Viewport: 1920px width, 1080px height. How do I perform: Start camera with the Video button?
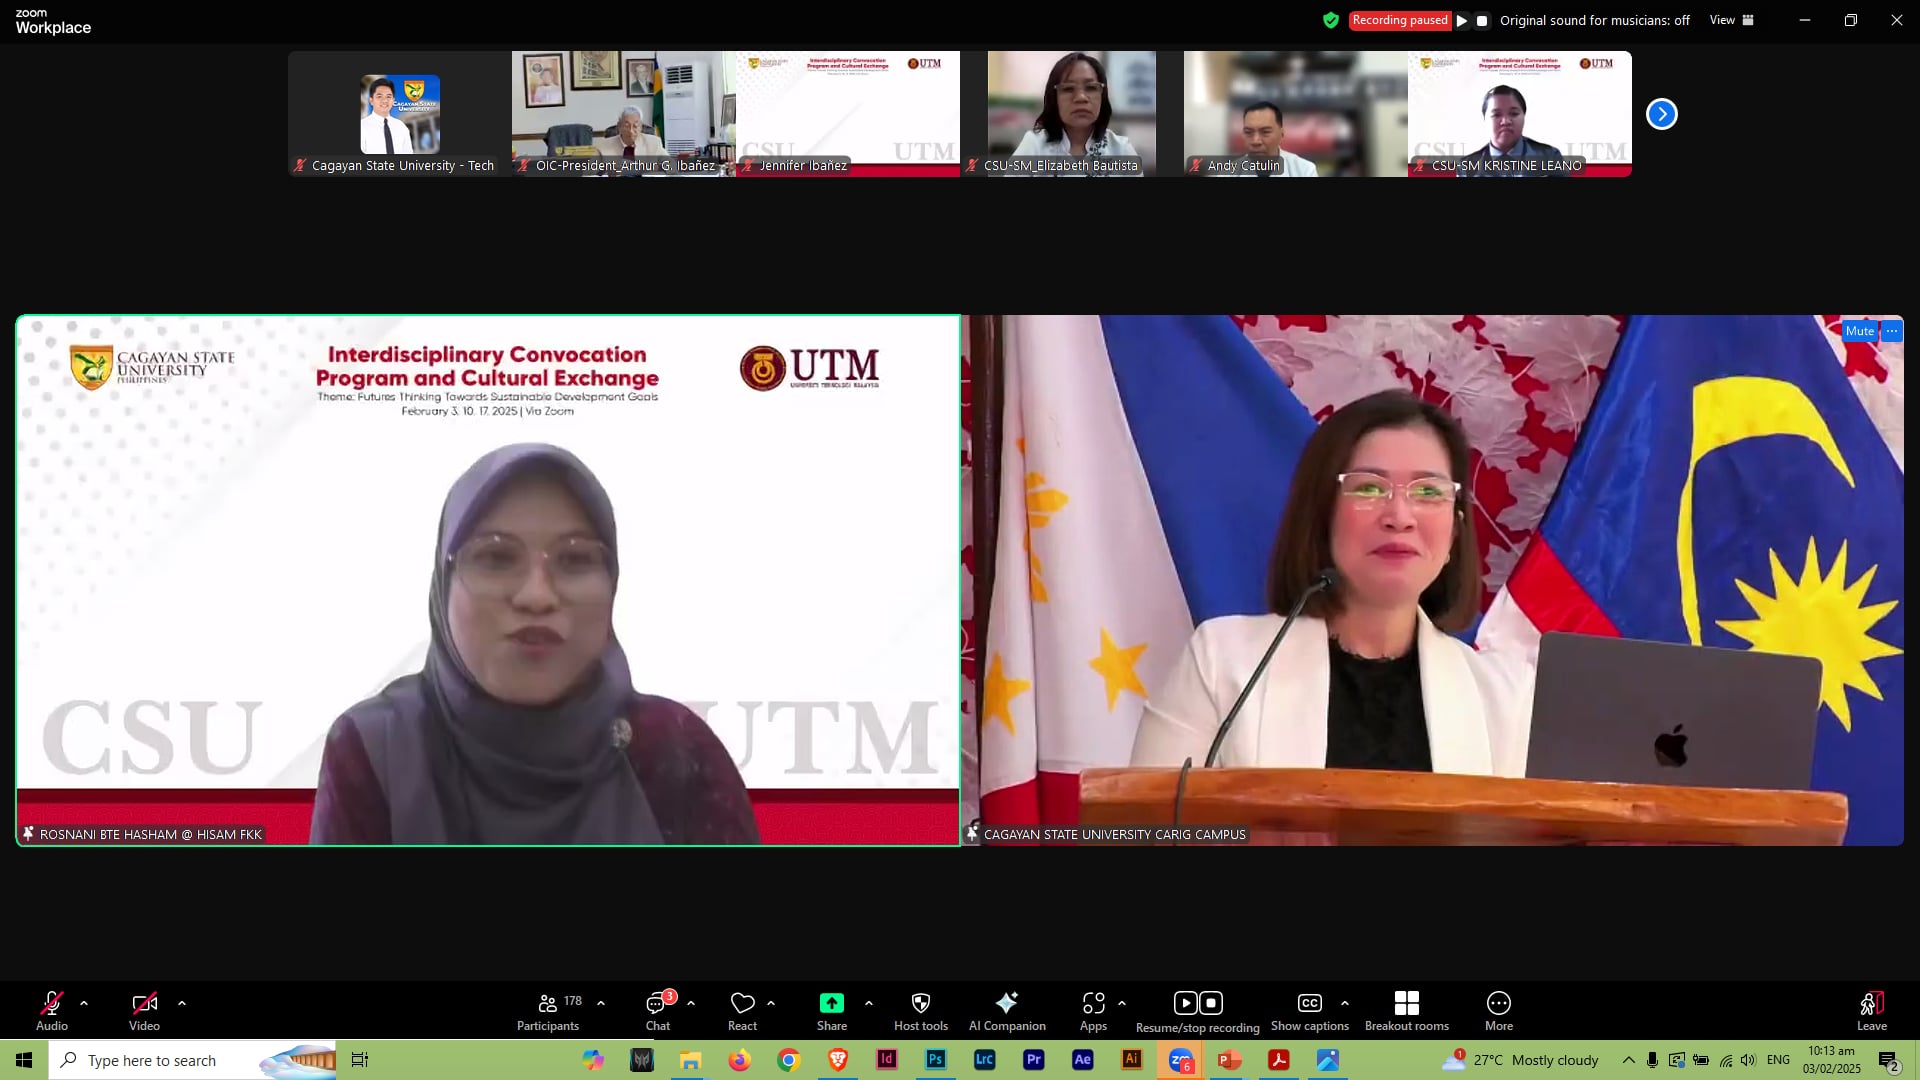click(144, 1010)
